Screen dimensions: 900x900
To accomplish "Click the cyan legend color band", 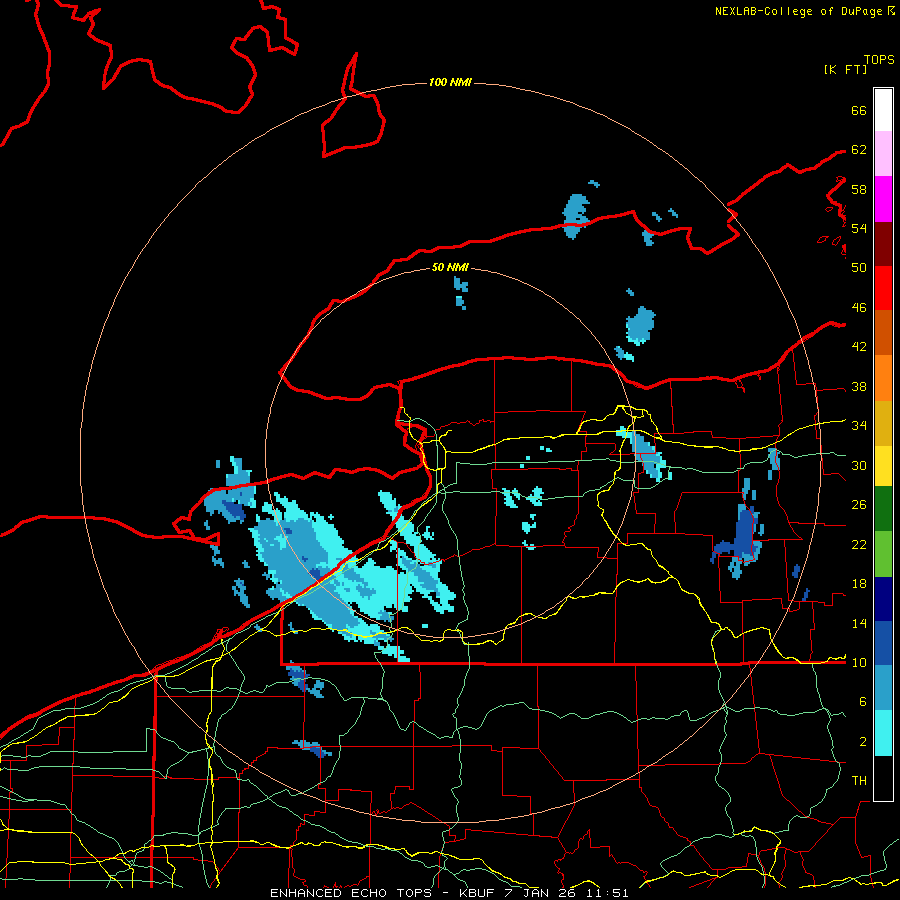I will (x=883, y=733).
